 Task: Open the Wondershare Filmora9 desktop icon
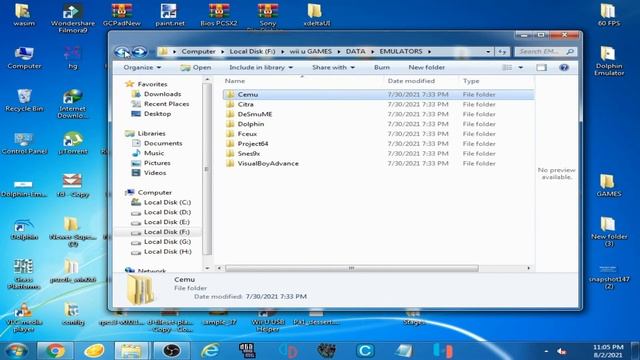73,18
